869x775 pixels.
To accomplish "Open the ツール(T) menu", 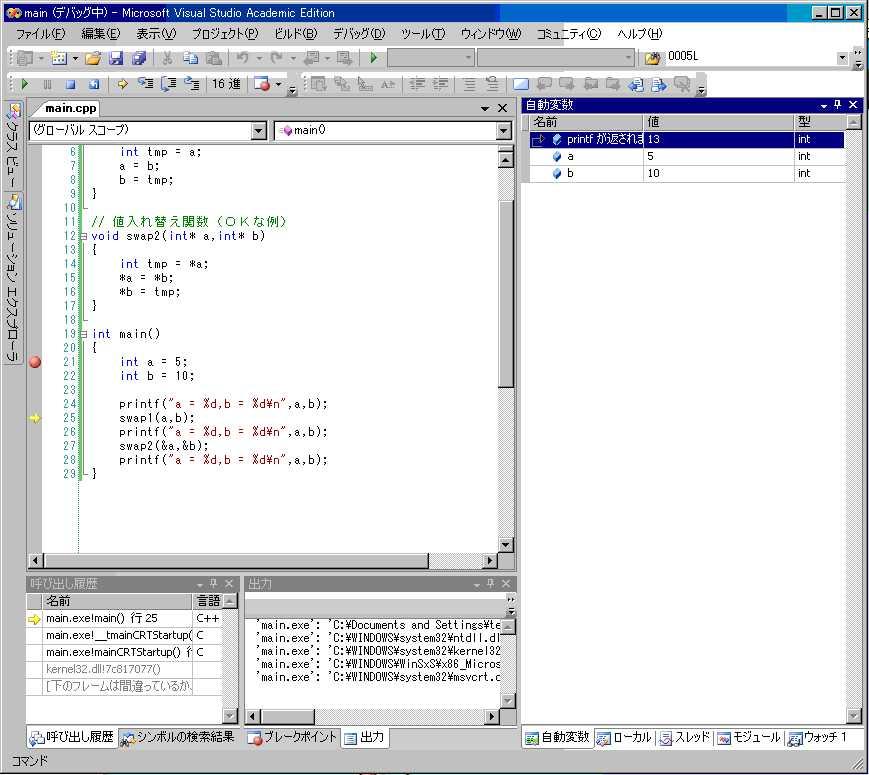I will [423, 34].
